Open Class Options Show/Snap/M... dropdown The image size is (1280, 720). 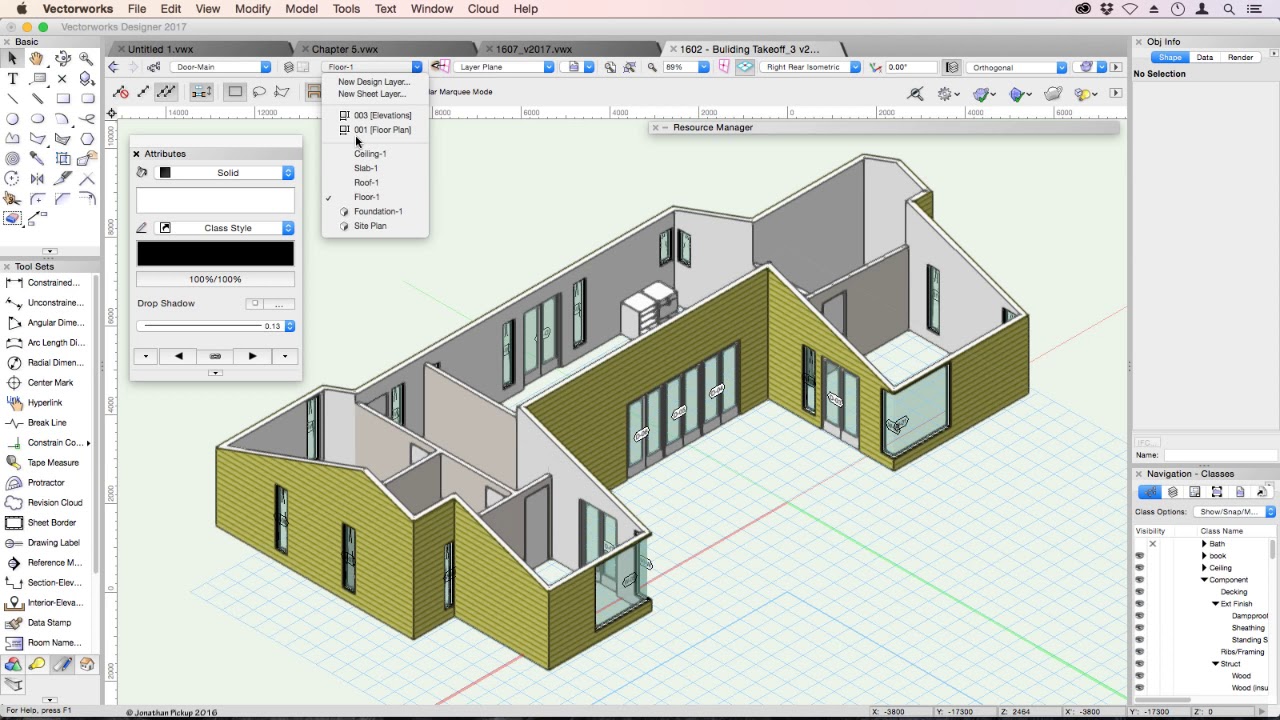click(1234, 512)
